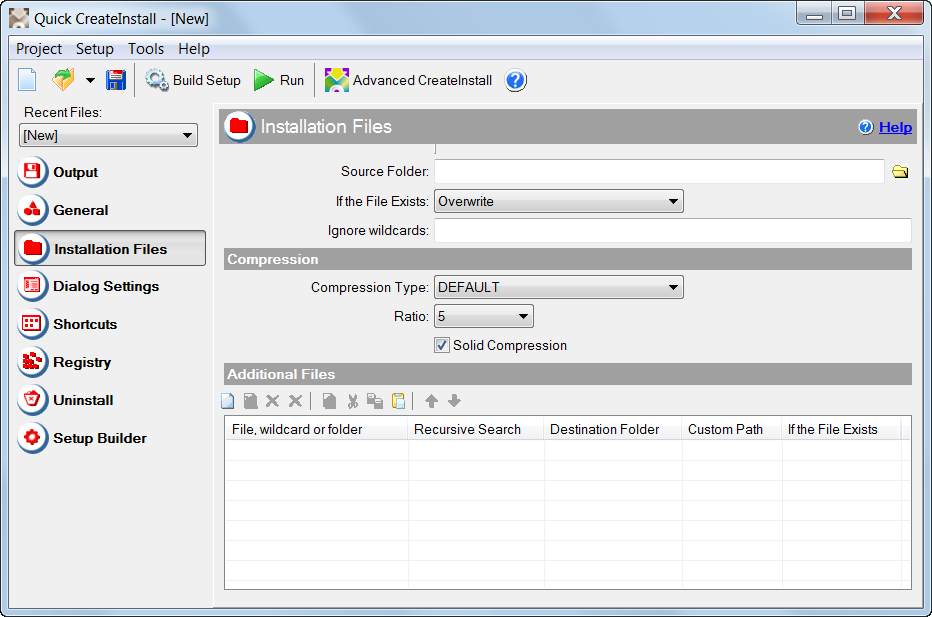Screen dimensions: 932x617
Task: Click the scissors cut icon
Action: (352, 401)
